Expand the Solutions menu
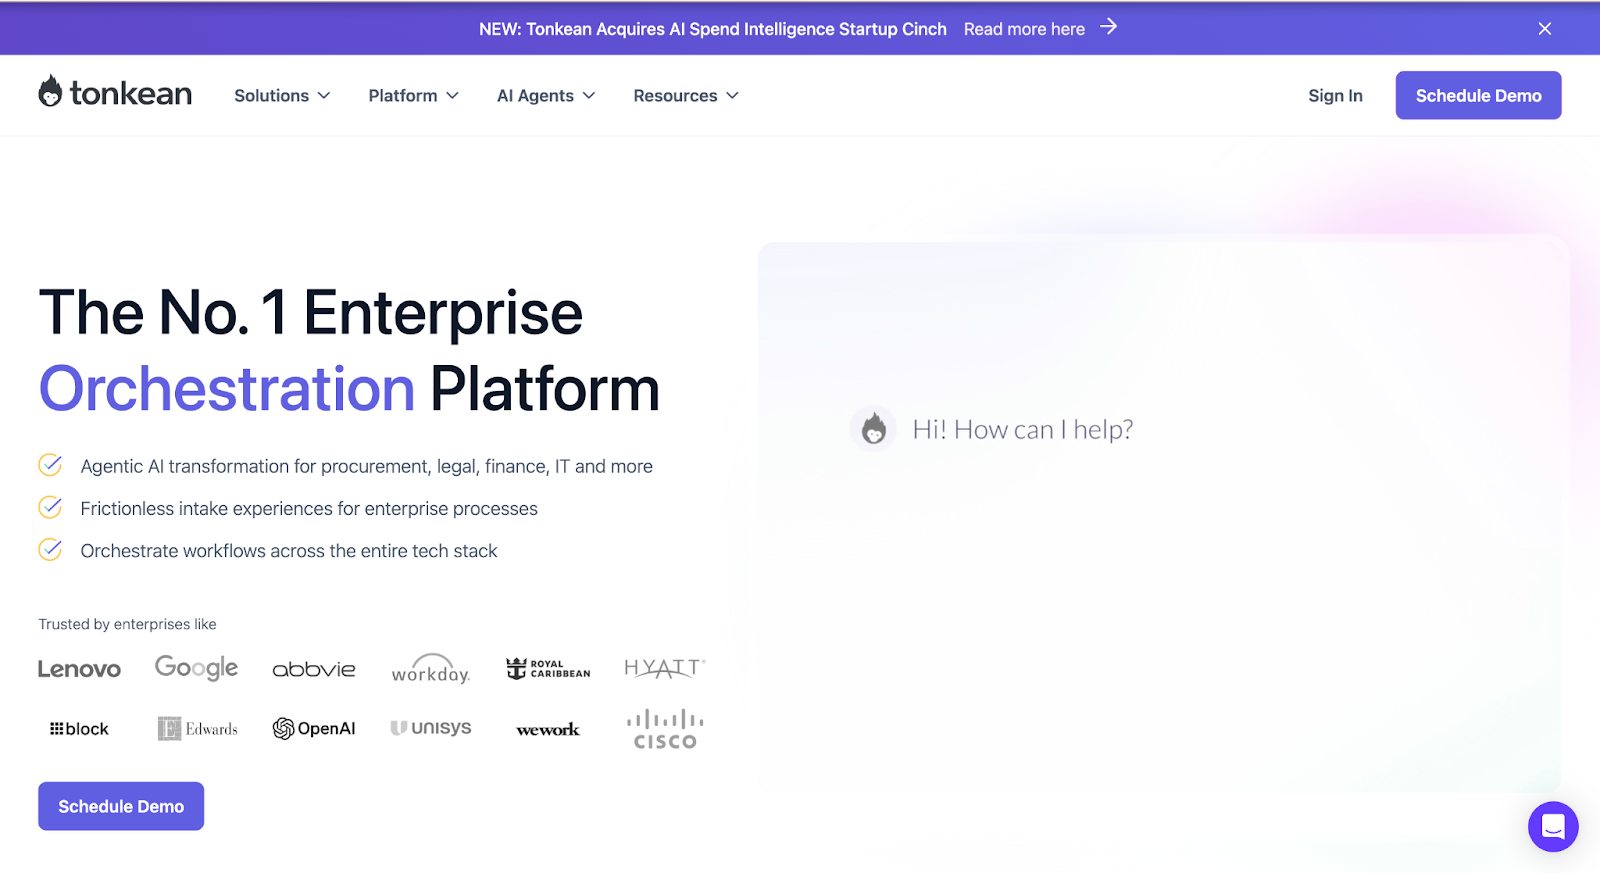Image resolution: width=1600 pixels, height=873 pixels. point(282,96)
